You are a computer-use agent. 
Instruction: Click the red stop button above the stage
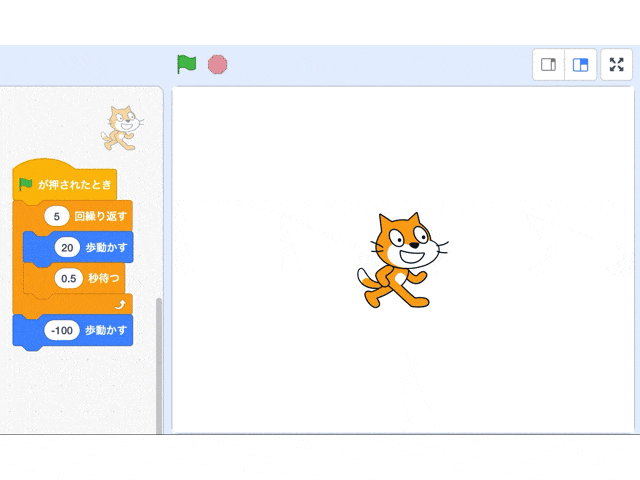click(218, 64)
